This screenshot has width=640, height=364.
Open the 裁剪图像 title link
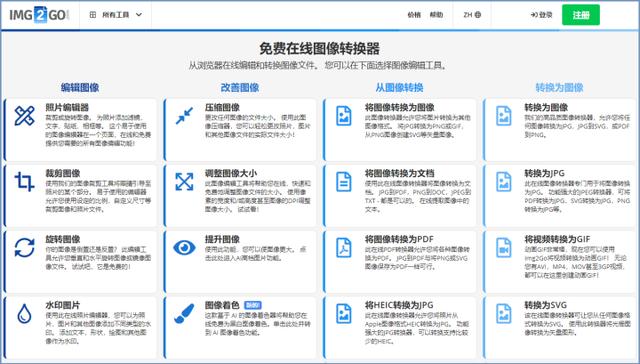point(62,173)
